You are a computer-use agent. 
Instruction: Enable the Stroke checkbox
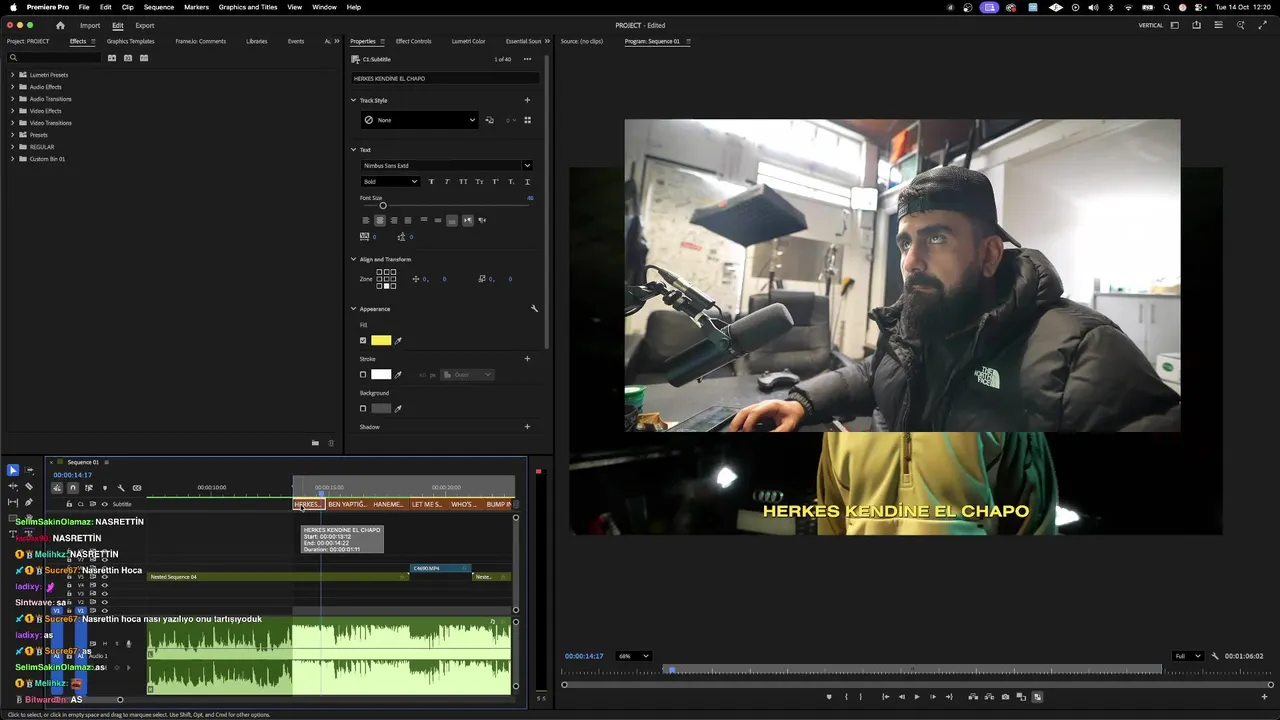tap(363, 375)
